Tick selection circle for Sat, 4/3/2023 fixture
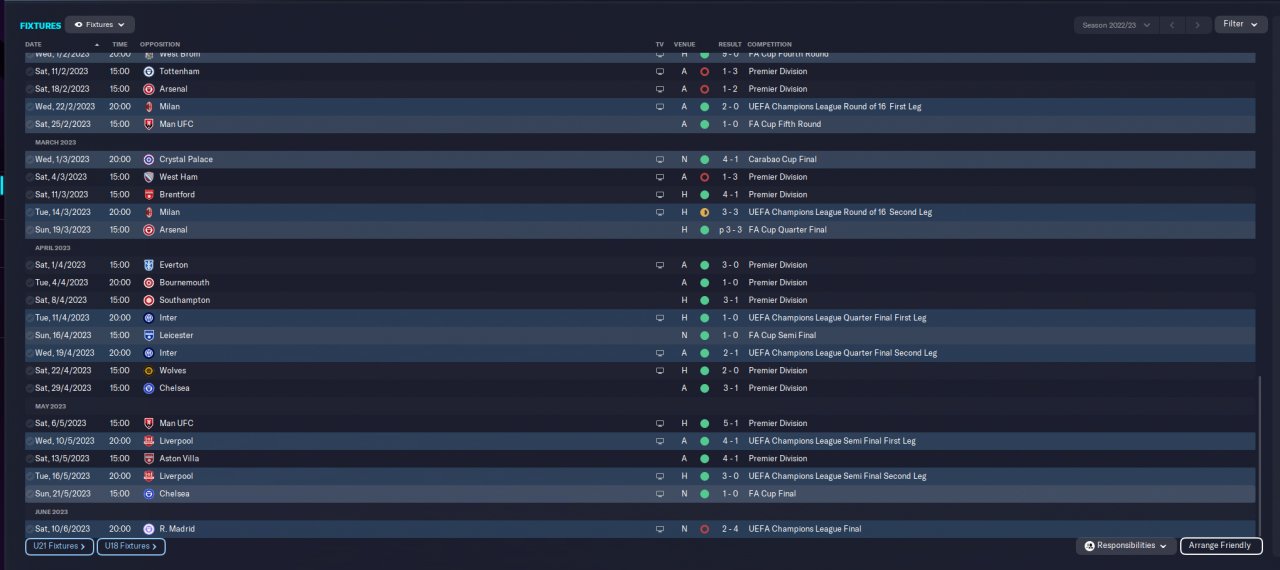The image size is (1280, 570). 30,177
